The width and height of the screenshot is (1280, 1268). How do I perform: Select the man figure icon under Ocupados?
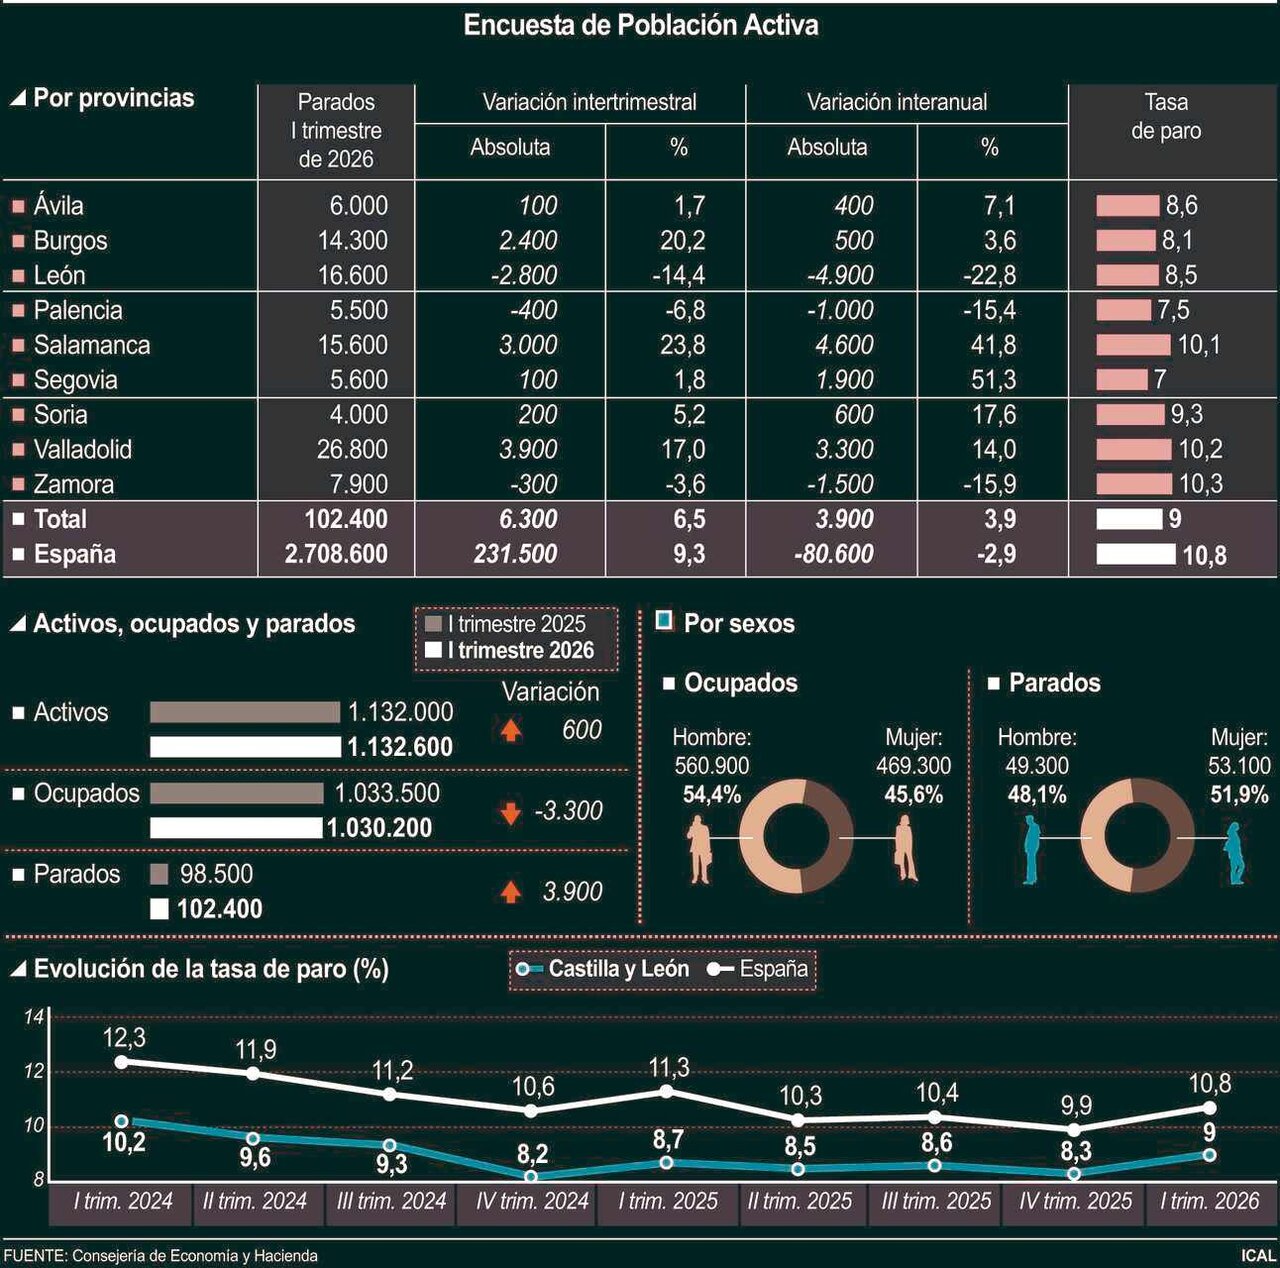pos(700,849)
